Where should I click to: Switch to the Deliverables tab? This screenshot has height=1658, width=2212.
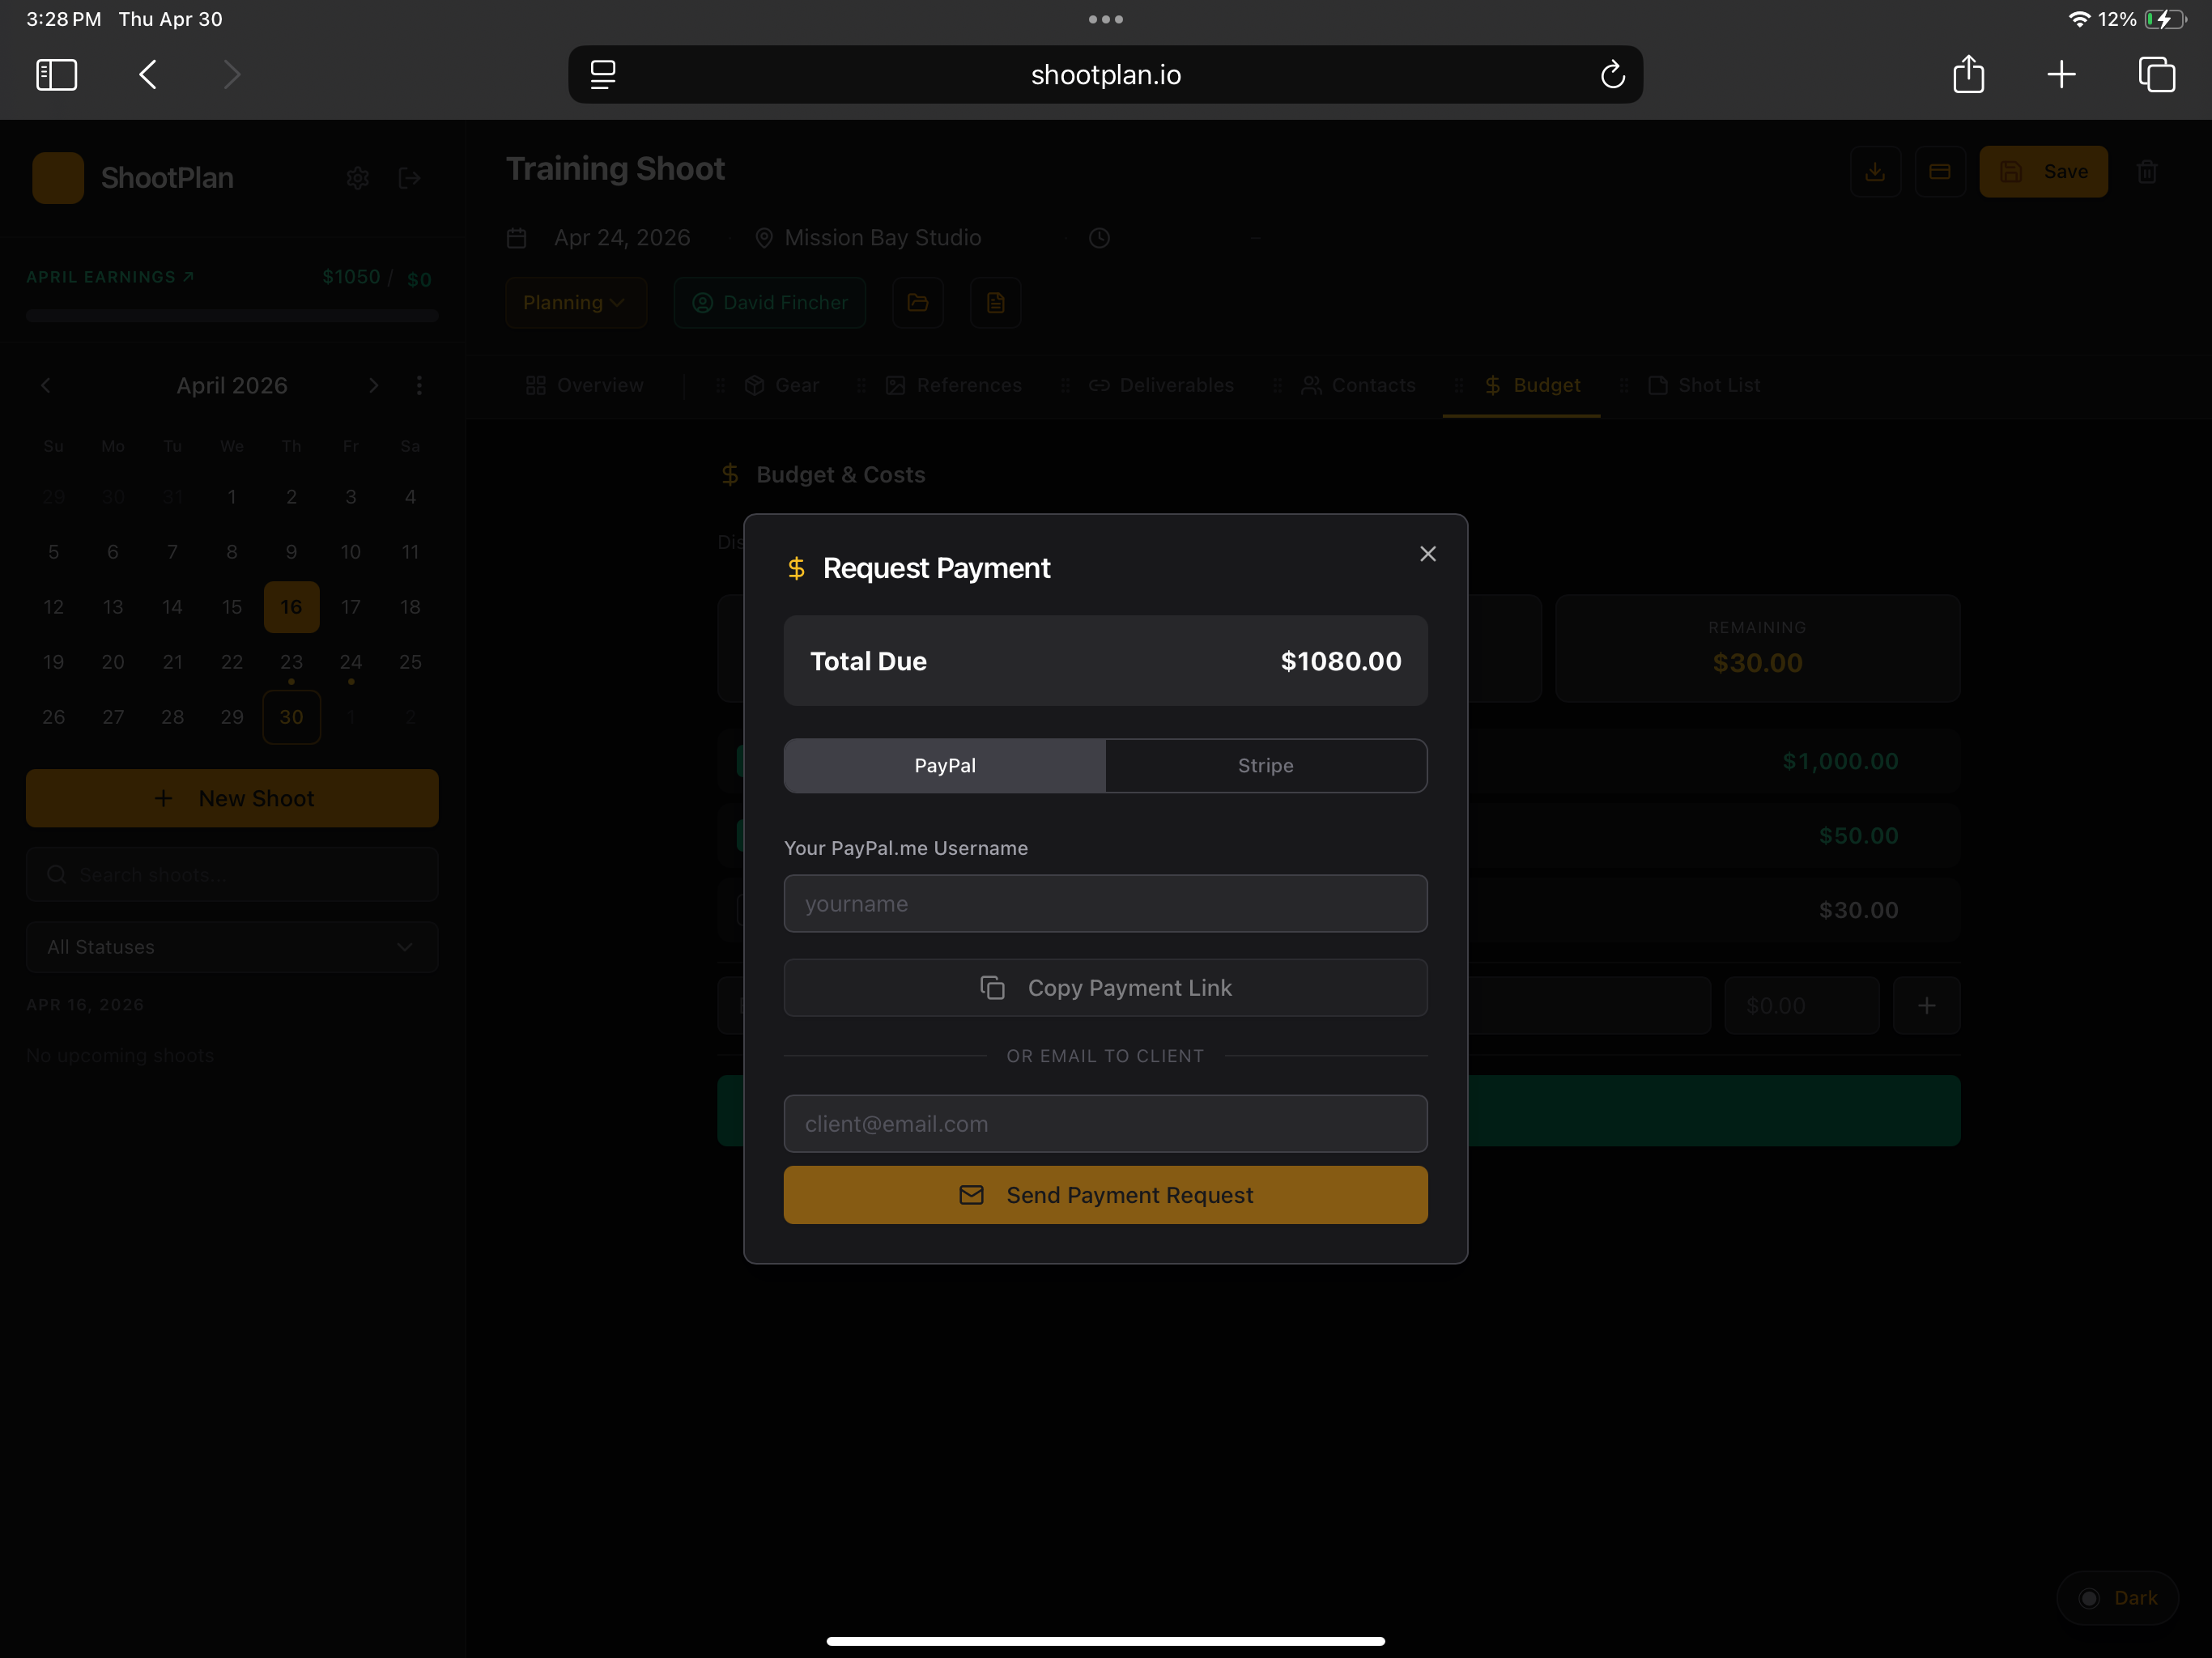pos(1162,385)
